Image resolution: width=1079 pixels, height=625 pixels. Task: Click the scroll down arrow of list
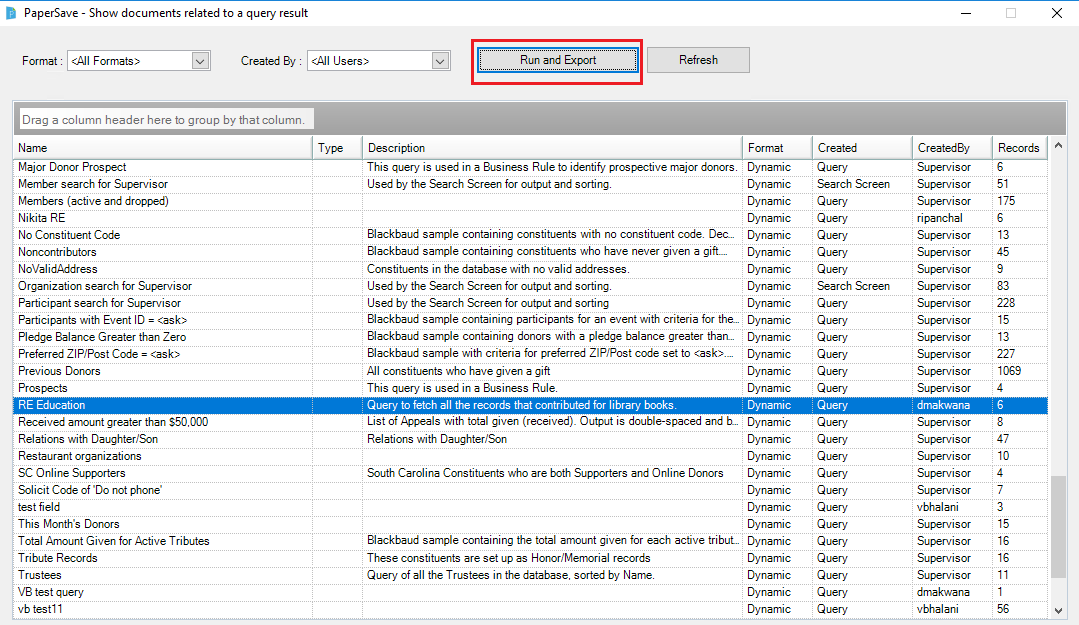tap(1058, 609)
